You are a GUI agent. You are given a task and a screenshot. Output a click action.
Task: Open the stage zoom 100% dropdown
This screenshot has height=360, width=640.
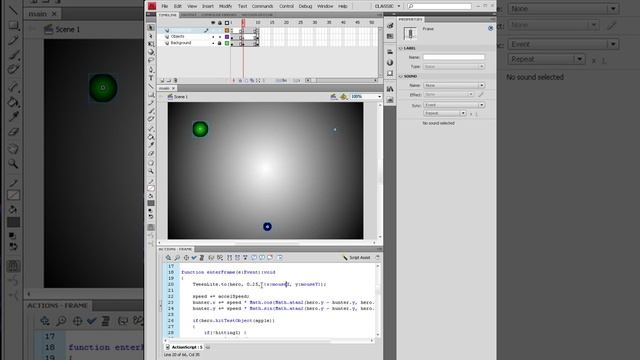click(366, 97)
